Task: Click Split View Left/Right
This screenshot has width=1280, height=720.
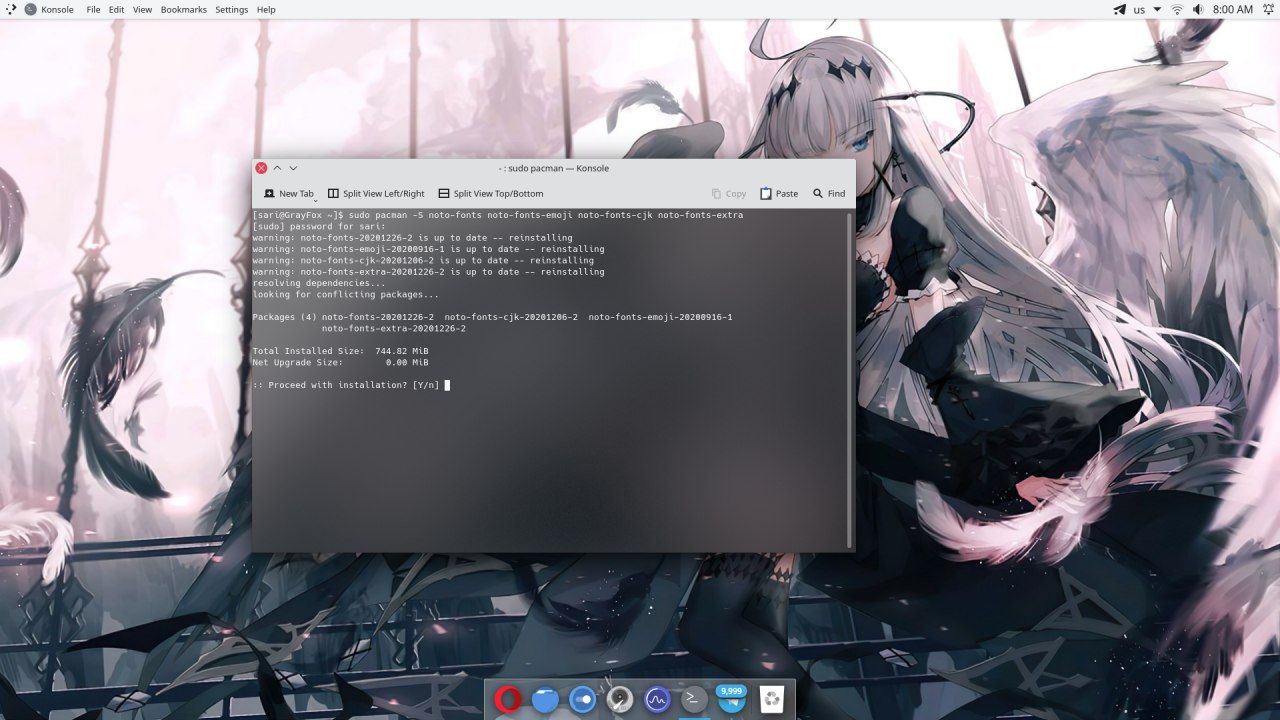Action: point(375,193)
